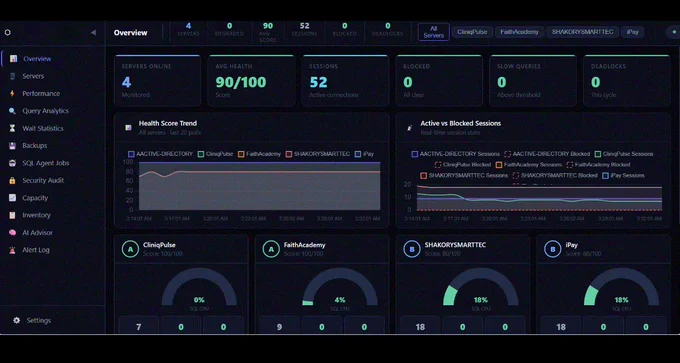Toggle FaithAcademy Sessions legend item
Viewport: 680px width, 363px height.
click(529, 165)
